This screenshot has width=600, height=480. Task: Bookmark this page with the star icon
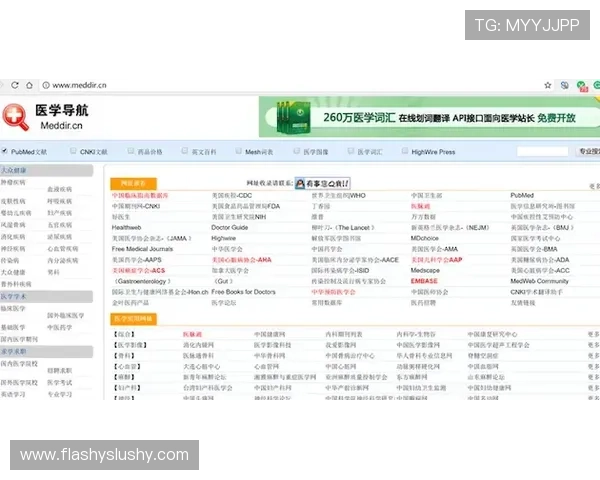(548, 85)
